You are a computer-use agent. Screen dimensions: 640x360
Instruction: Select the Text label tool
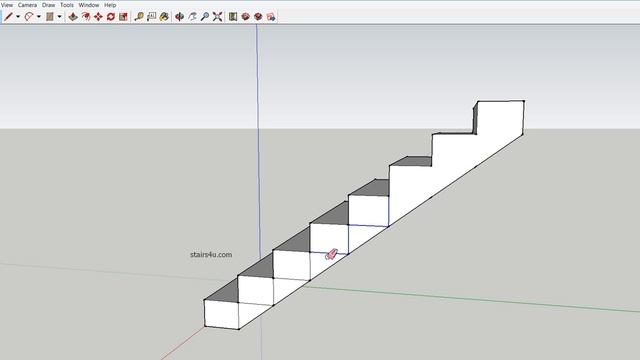(151, 17)
